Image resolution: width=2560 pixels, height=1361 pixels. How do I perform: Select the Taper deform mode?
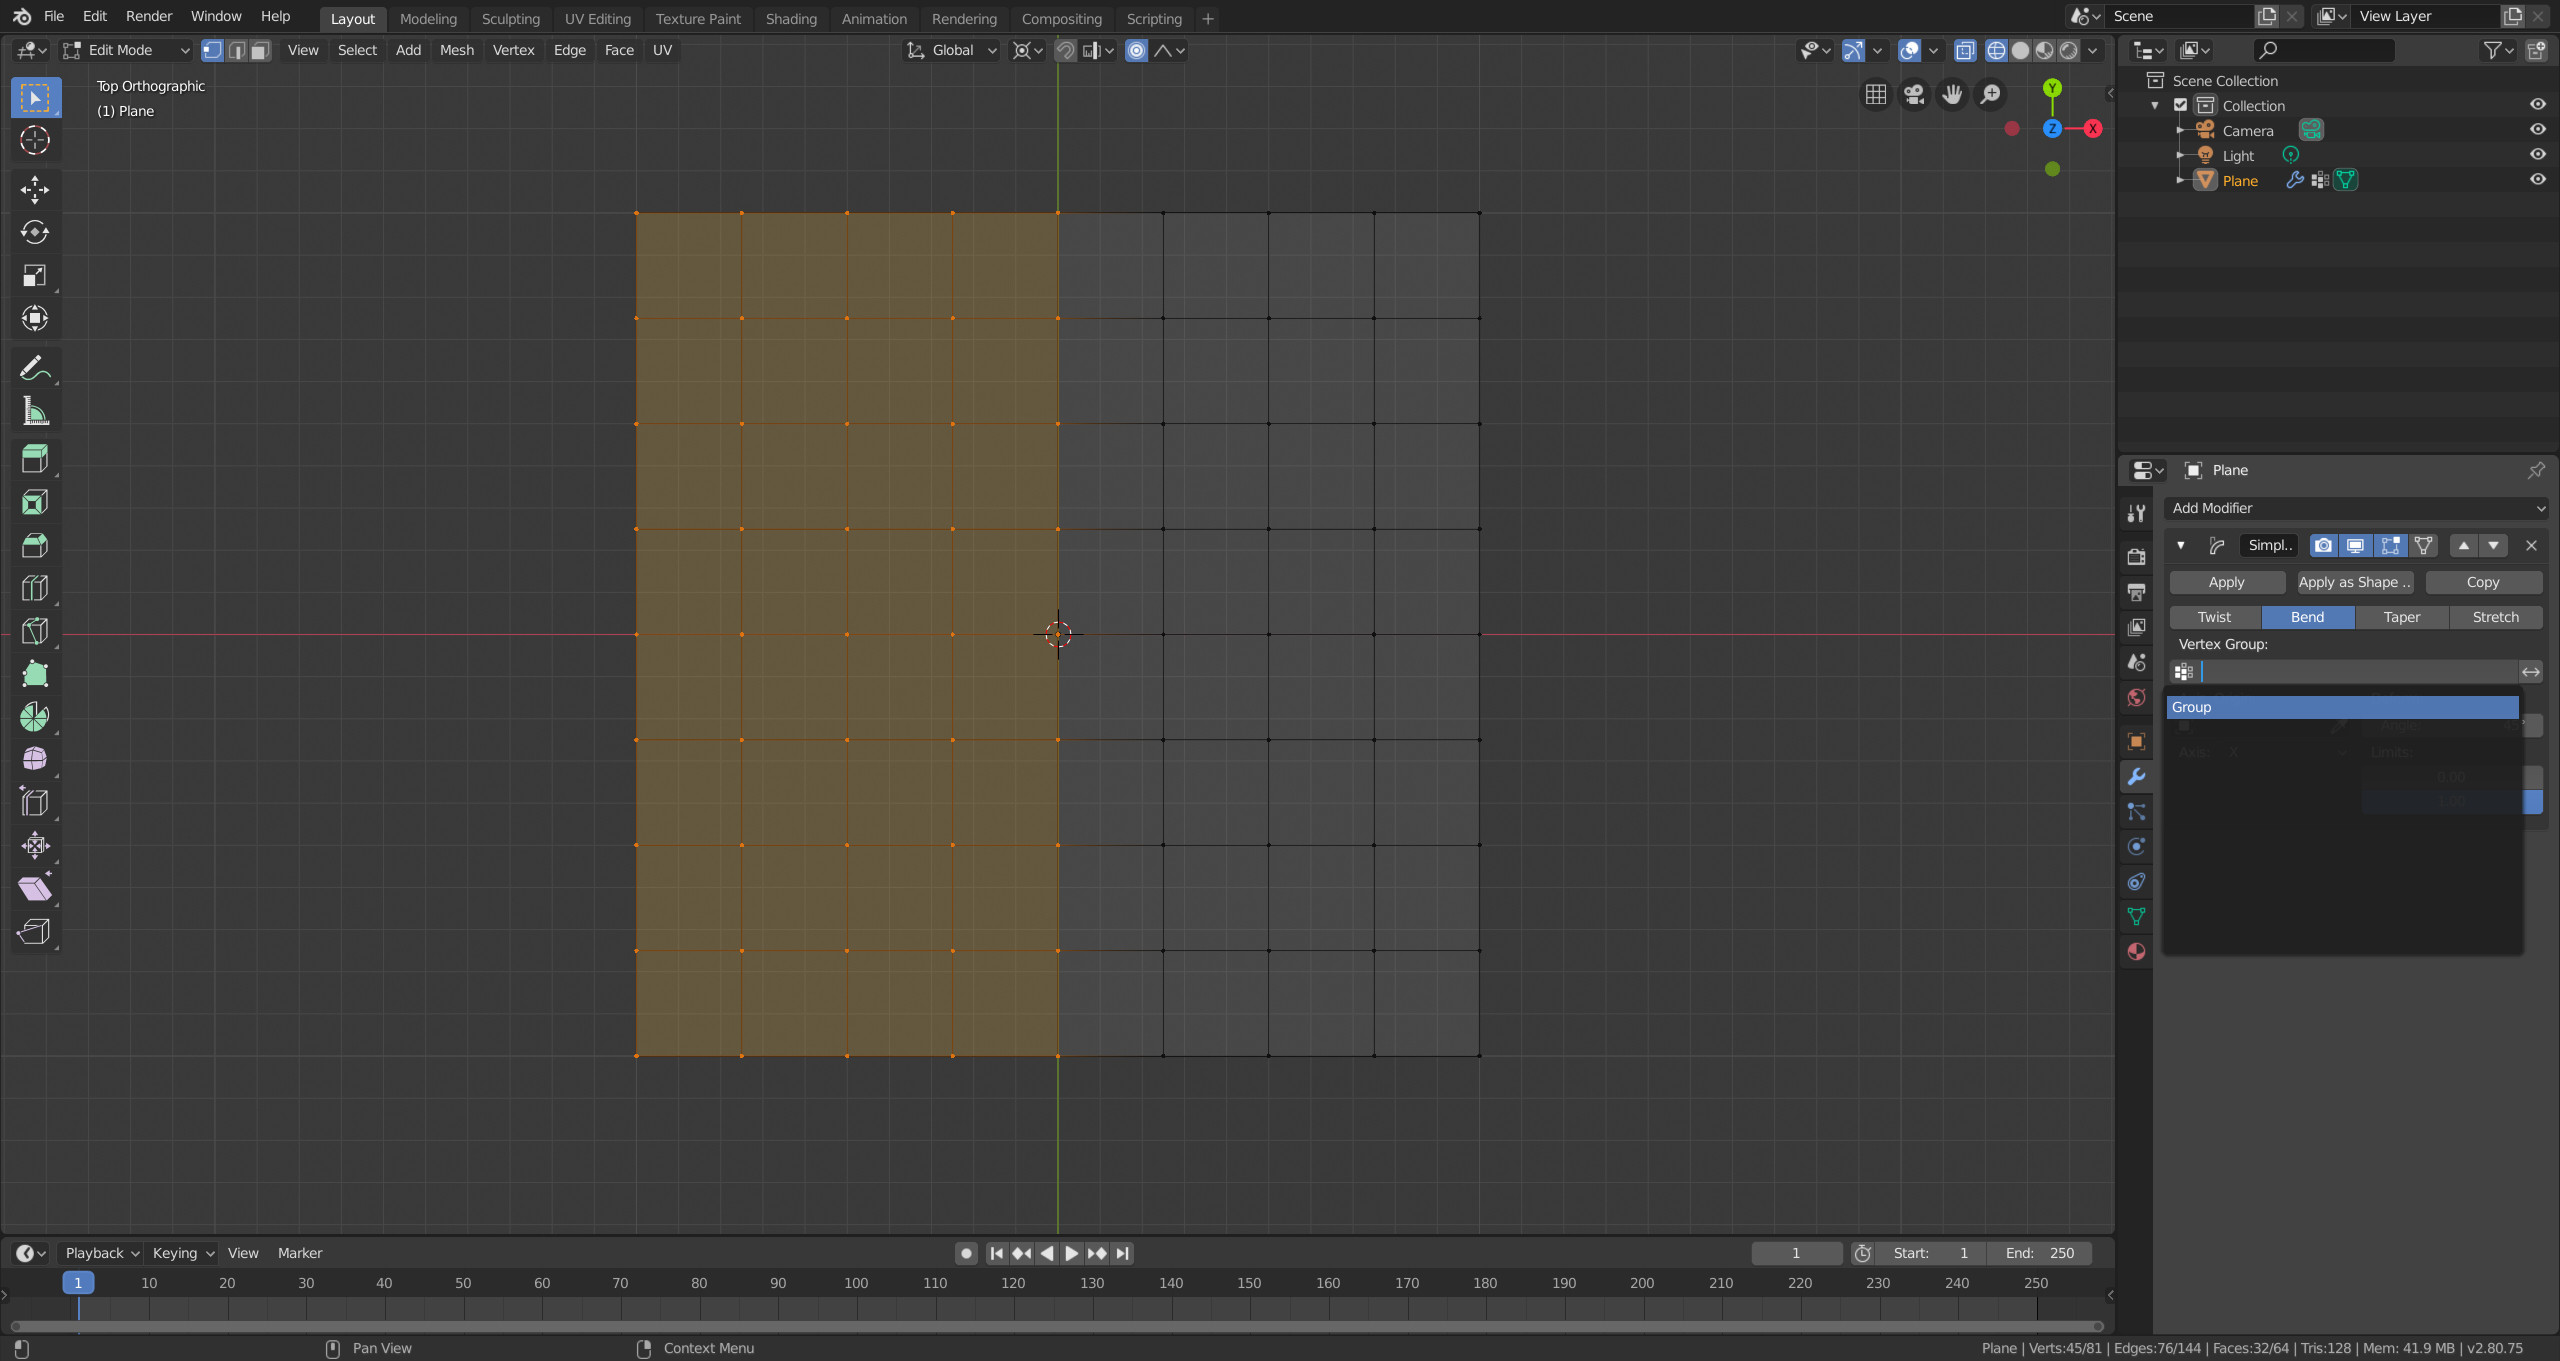(x=2401, y=618)
